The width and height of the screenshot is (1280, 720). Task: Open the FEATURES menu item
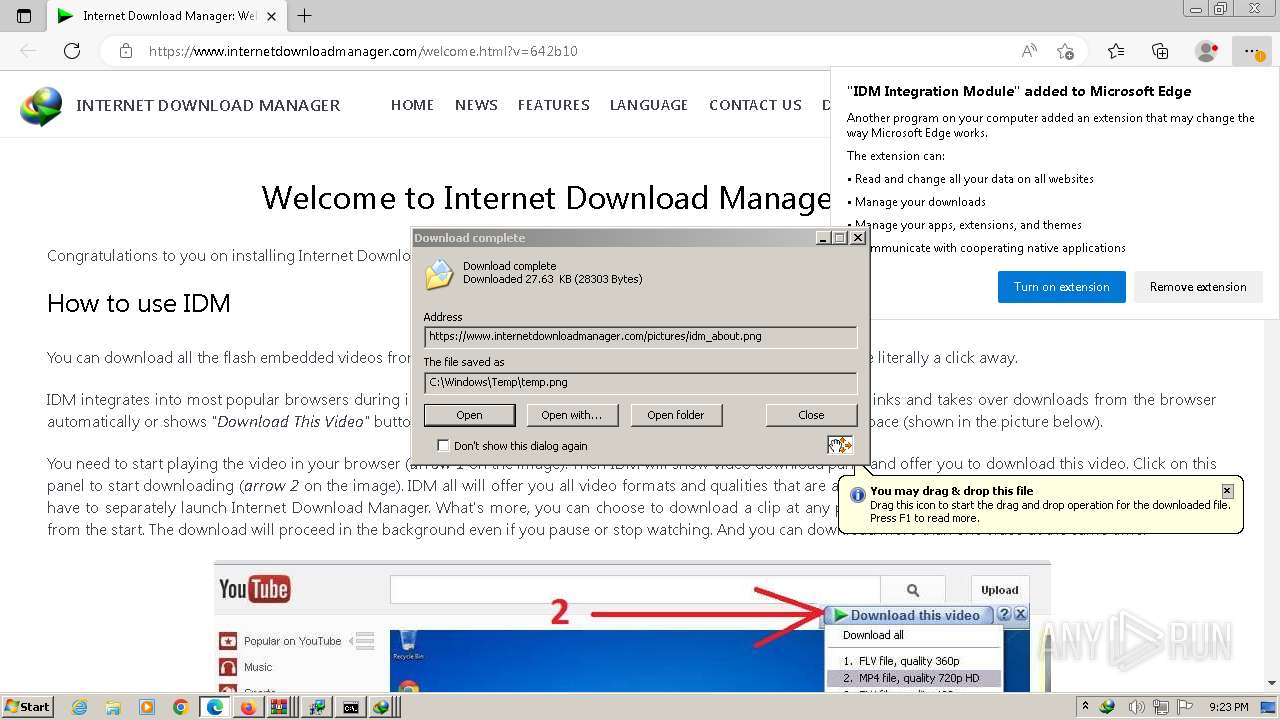[x=554, y=105]
